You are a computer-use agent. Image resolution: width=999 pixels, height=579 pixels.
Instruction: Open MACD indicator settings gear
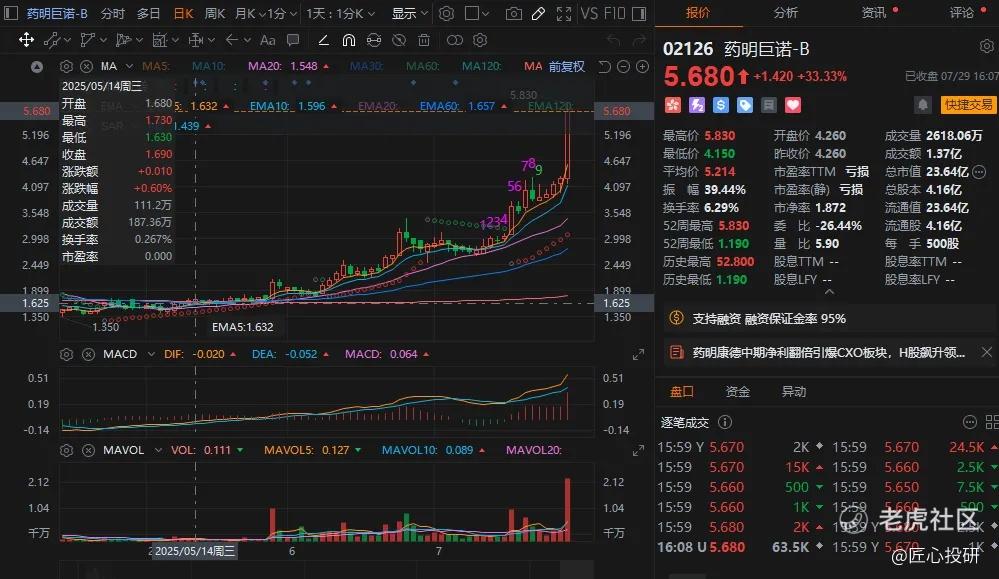click(66, 354)
